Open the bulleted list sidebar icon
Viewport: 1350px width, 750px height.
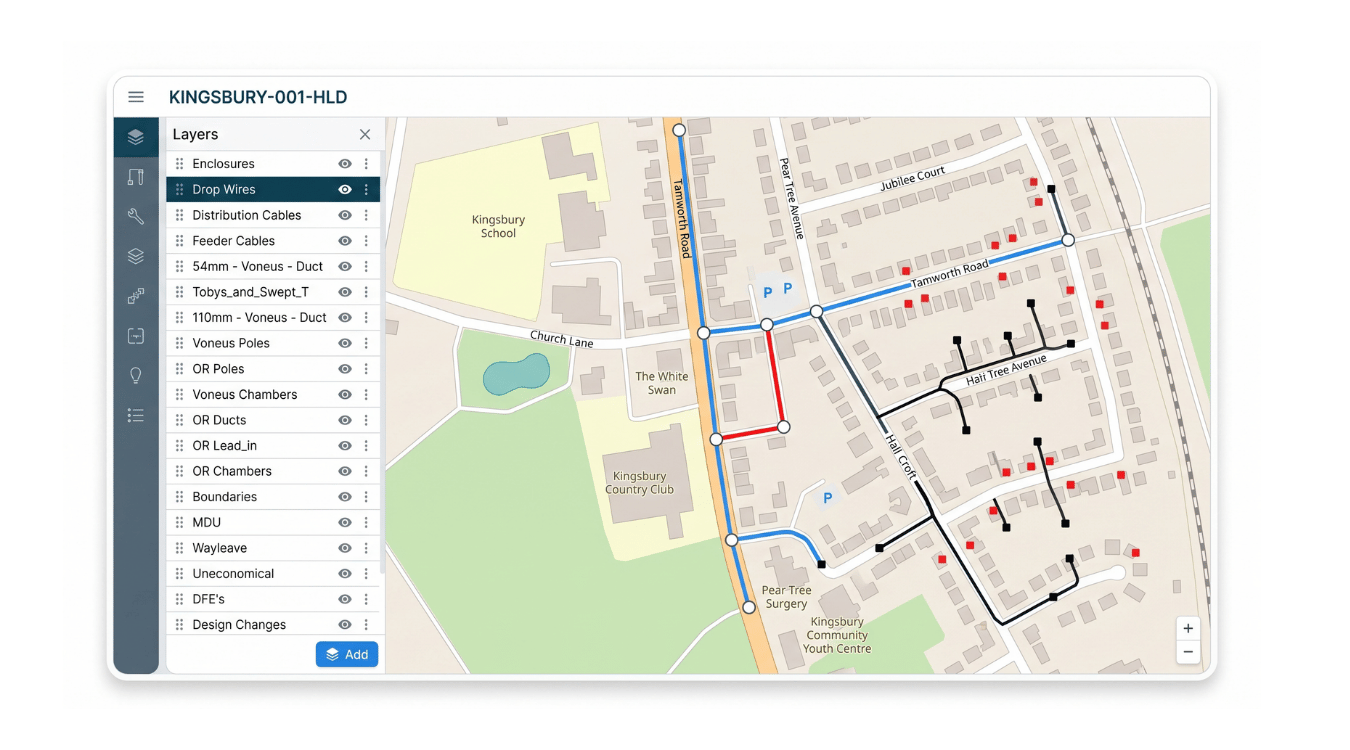(x=136, y=415)
